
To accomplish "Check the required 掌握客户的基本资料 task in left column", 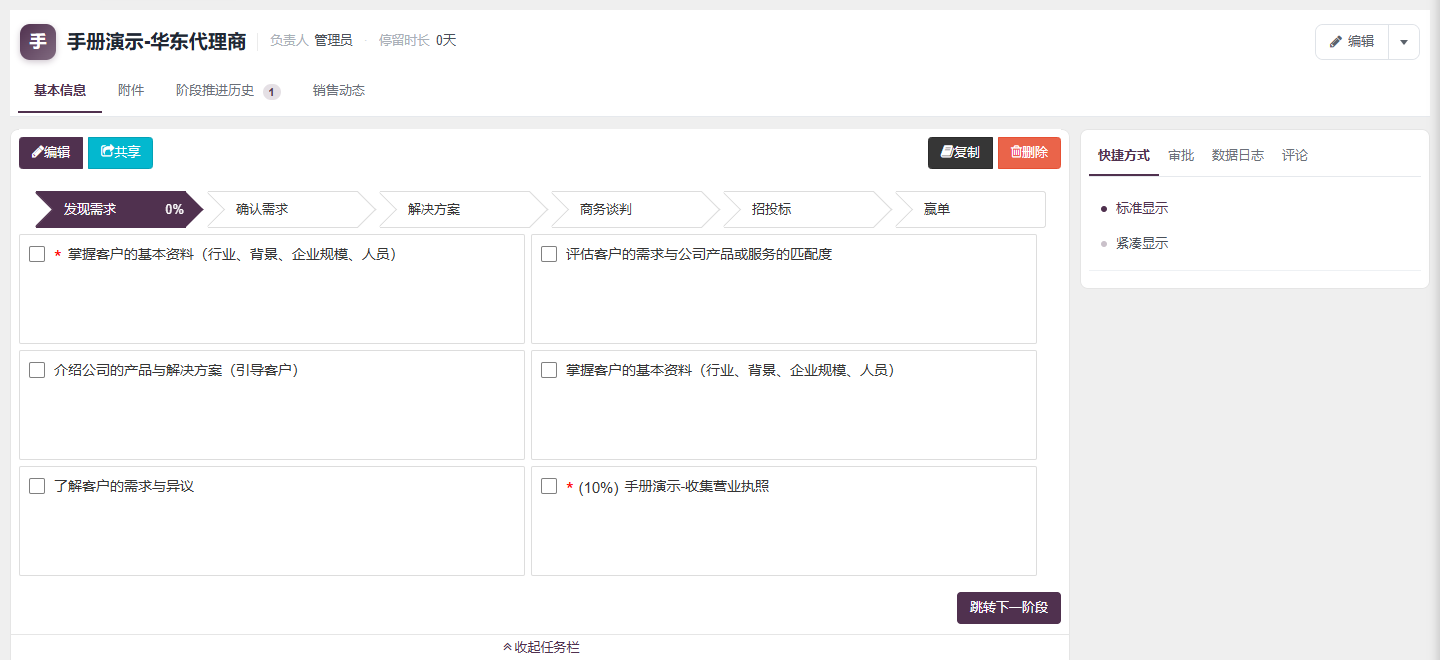I will 37,254.
